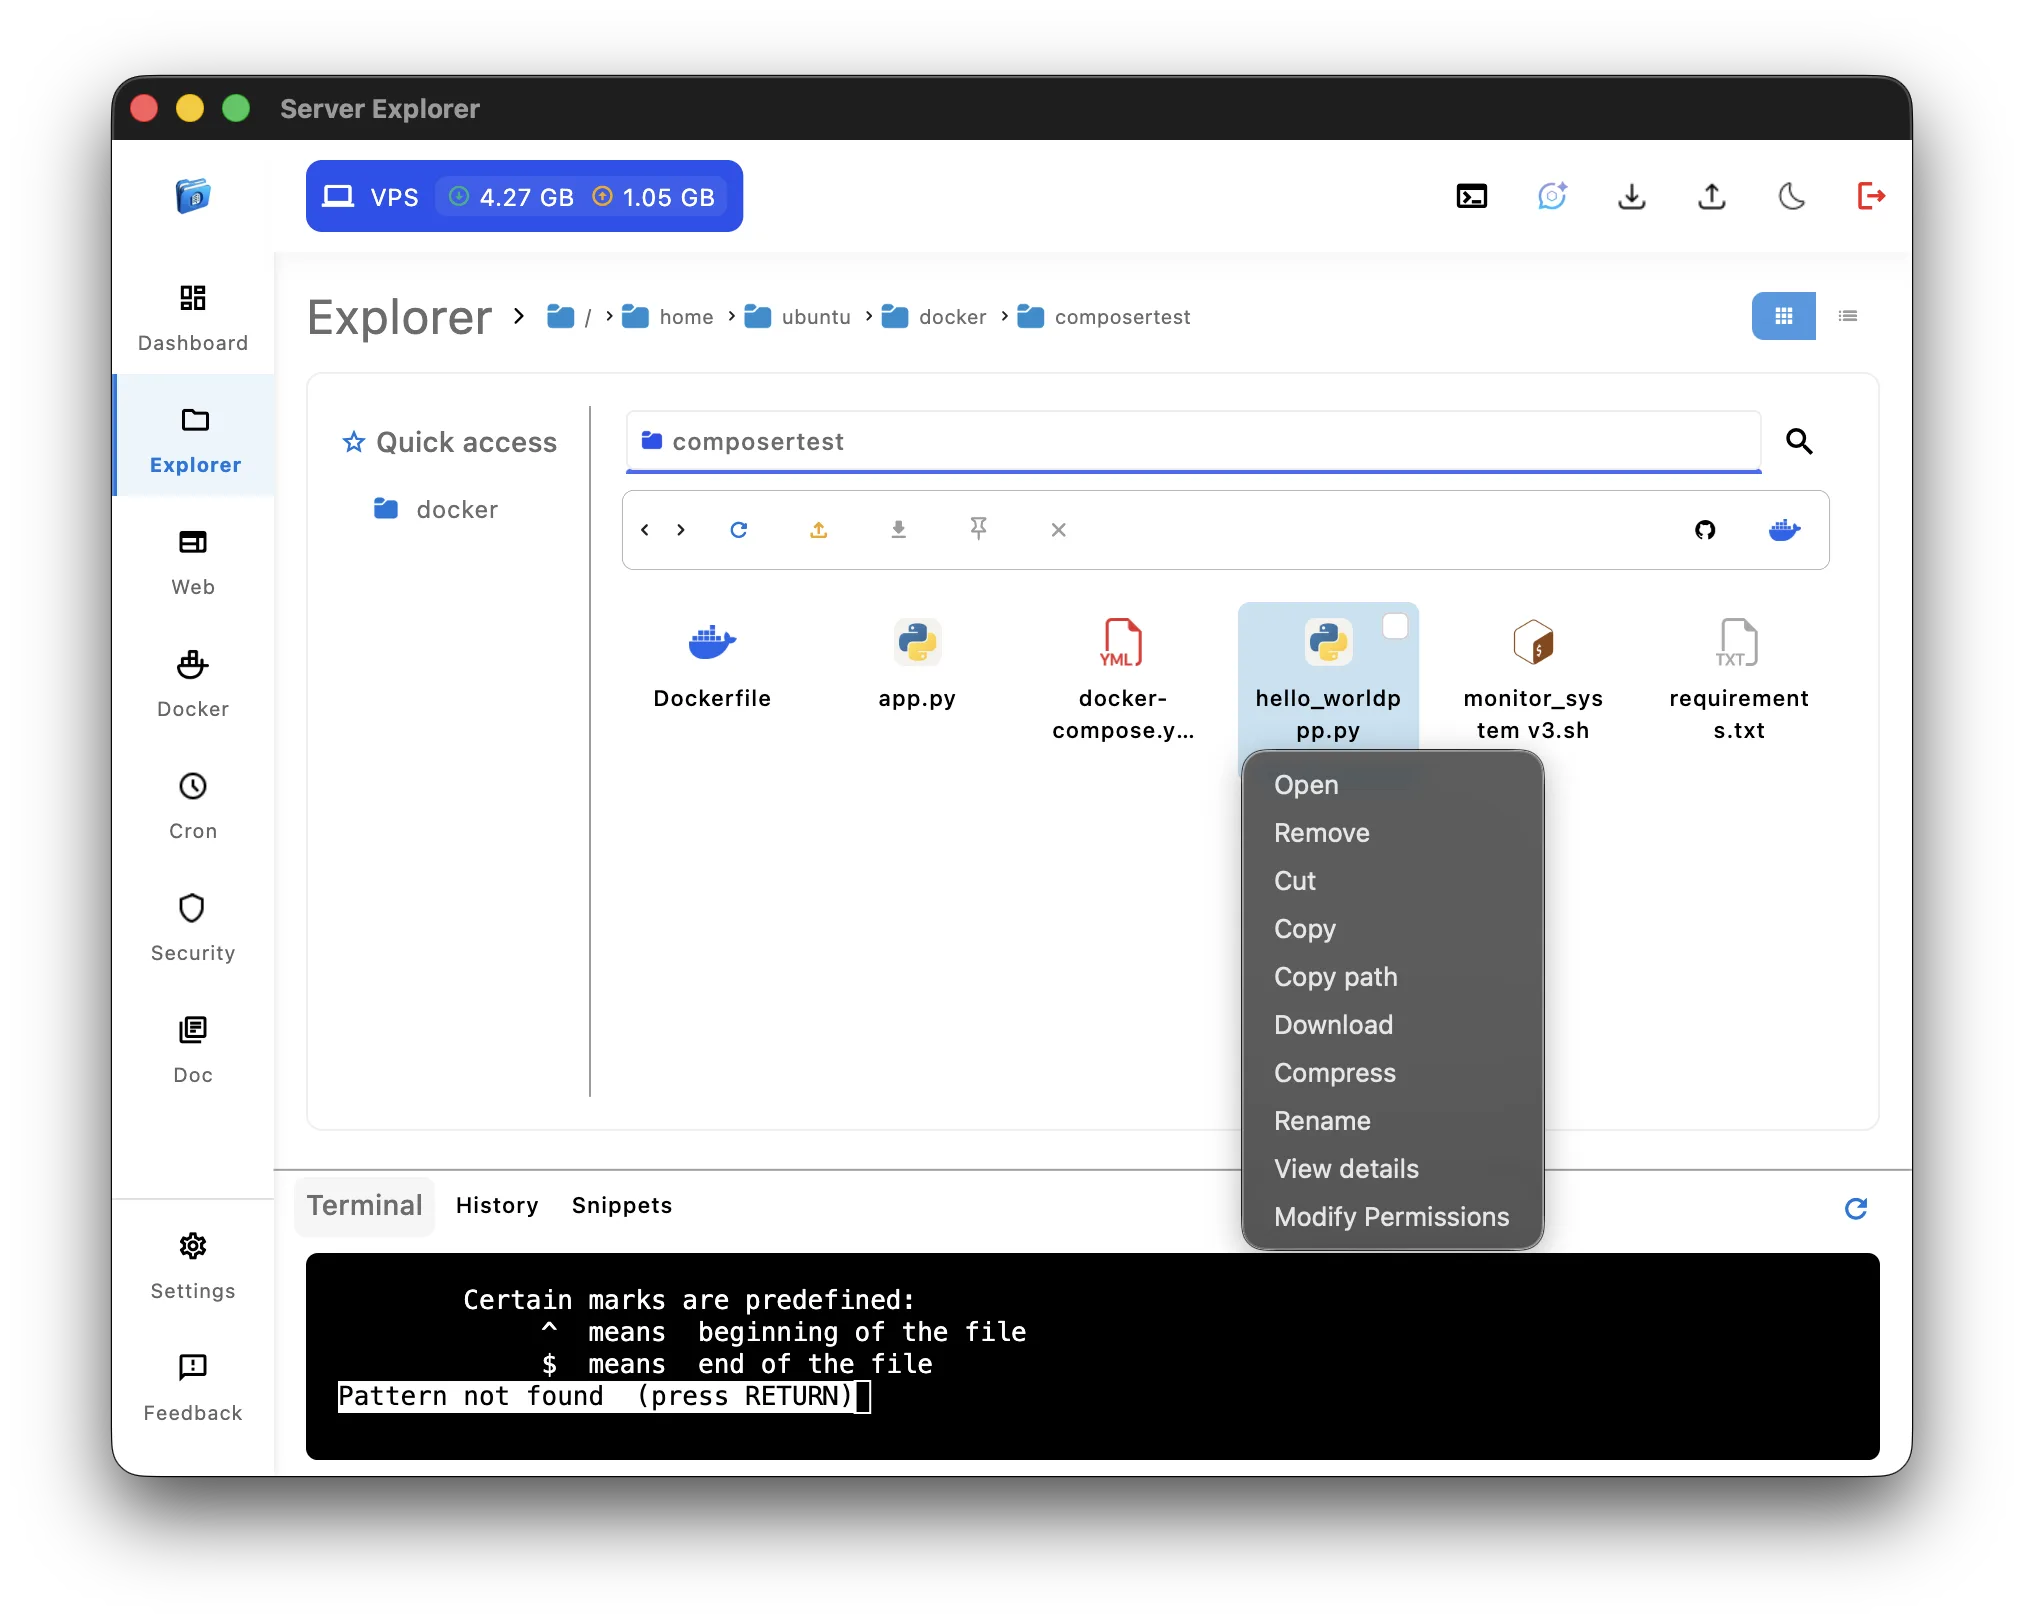Navigate to ubuntu in the breadcrumb
Image resolution: width=2024 pixels, height=1624 pixels.
[x=799, y=317]
